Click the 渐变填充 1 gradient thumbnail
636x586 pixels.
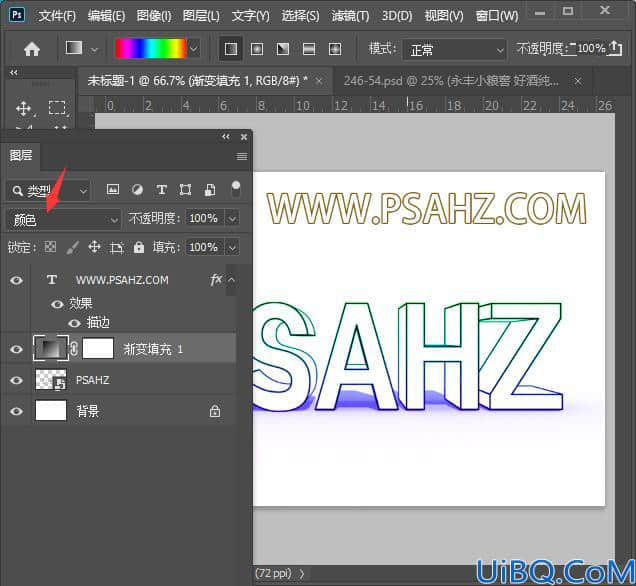pyautogui.click(x=51, y=348)
